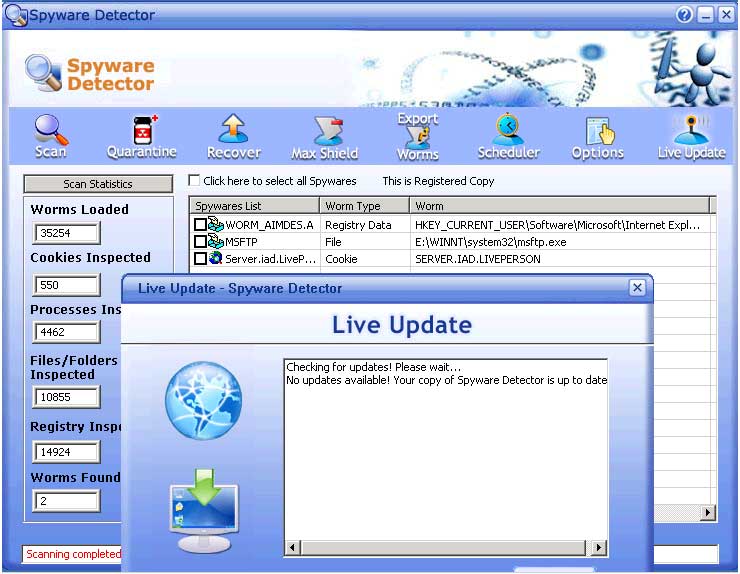Click the Worms Found value field
This screenshot has width=740, height=574.
(67, 501)
